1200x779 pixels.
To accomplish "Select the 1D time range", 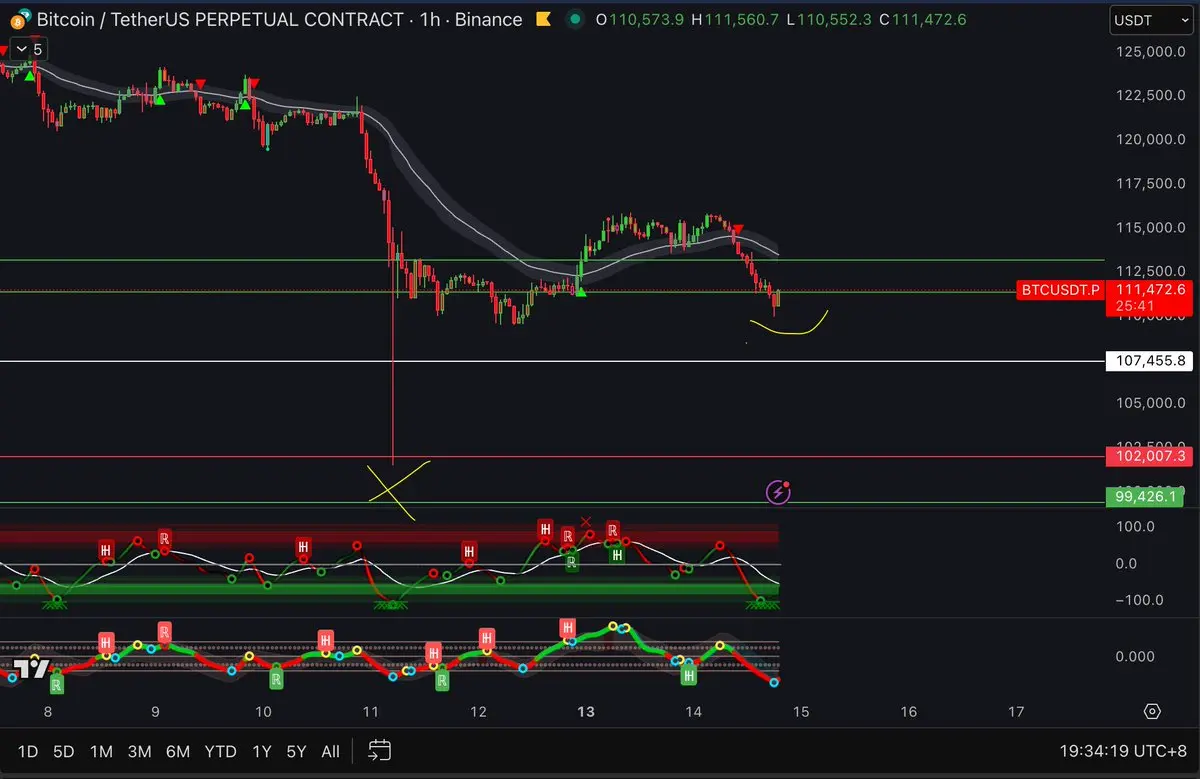I will pyautogui.click(x=29, y=751).
